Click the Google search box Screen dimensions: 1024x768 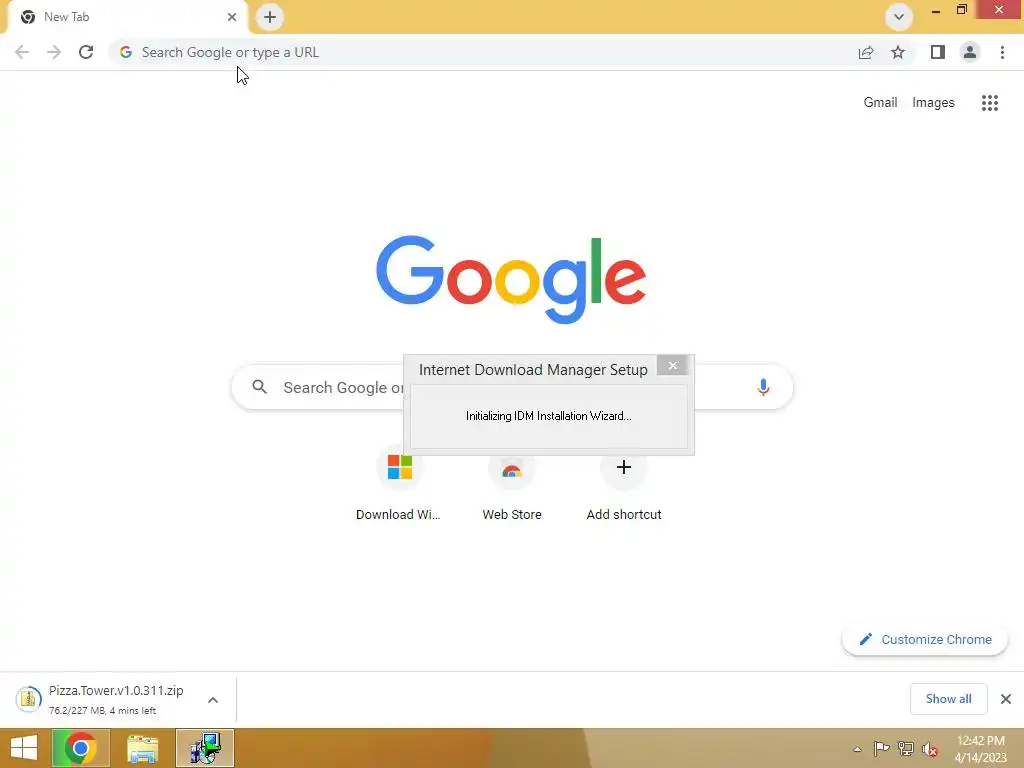click(x=512, y=387)
